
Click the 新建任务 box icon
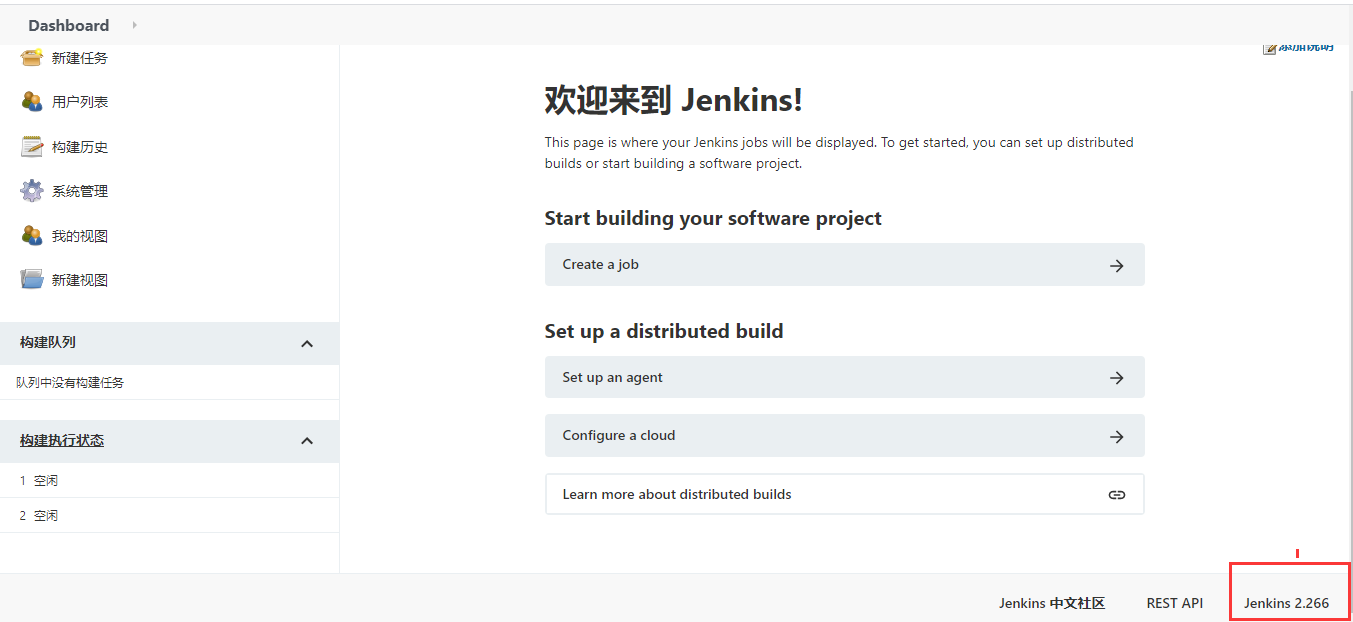point(32,58)
